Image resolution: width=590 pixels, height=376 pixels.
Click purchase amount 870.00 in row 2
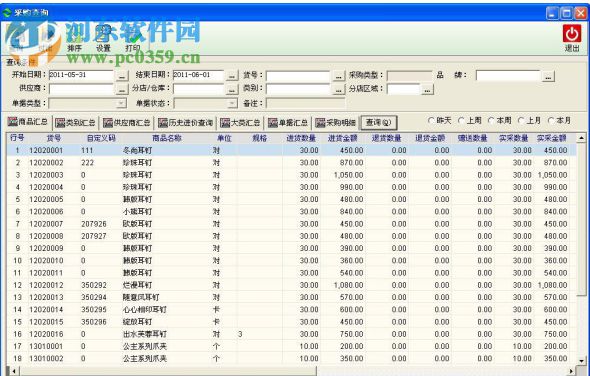point(352,163)
